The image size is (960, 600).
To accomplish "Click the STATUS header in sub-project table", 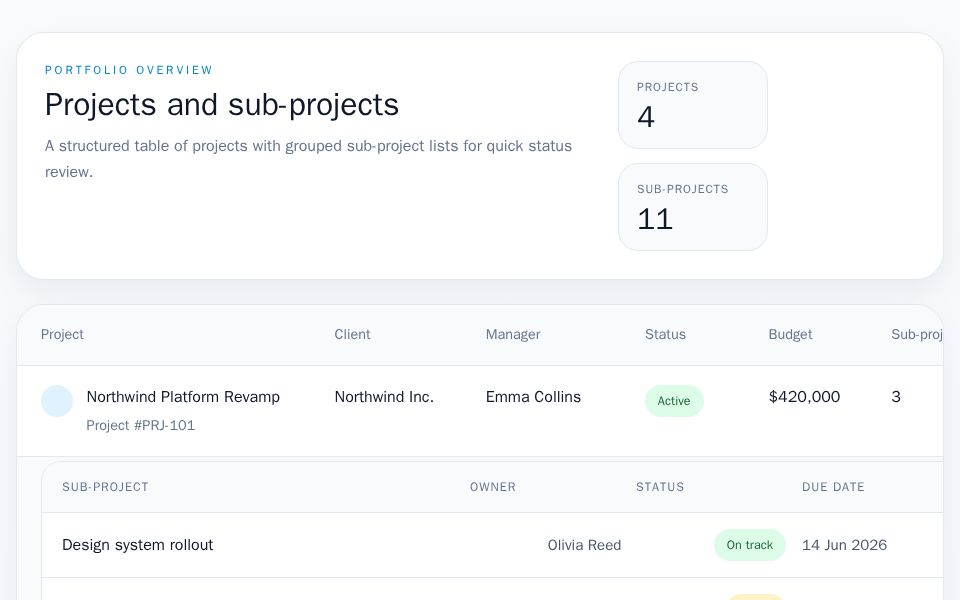I will pyautogui.click(x=660, y=487).
